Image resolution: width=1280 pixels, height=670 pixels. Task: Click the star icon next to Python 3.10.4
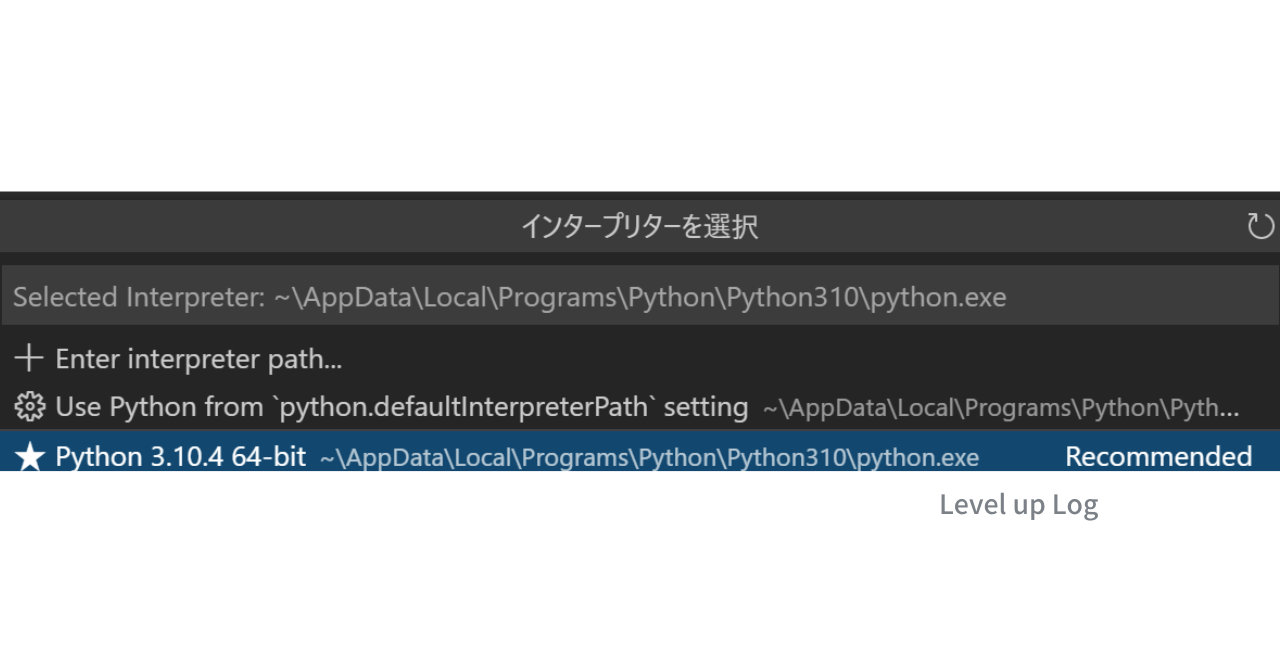(31, 456)
